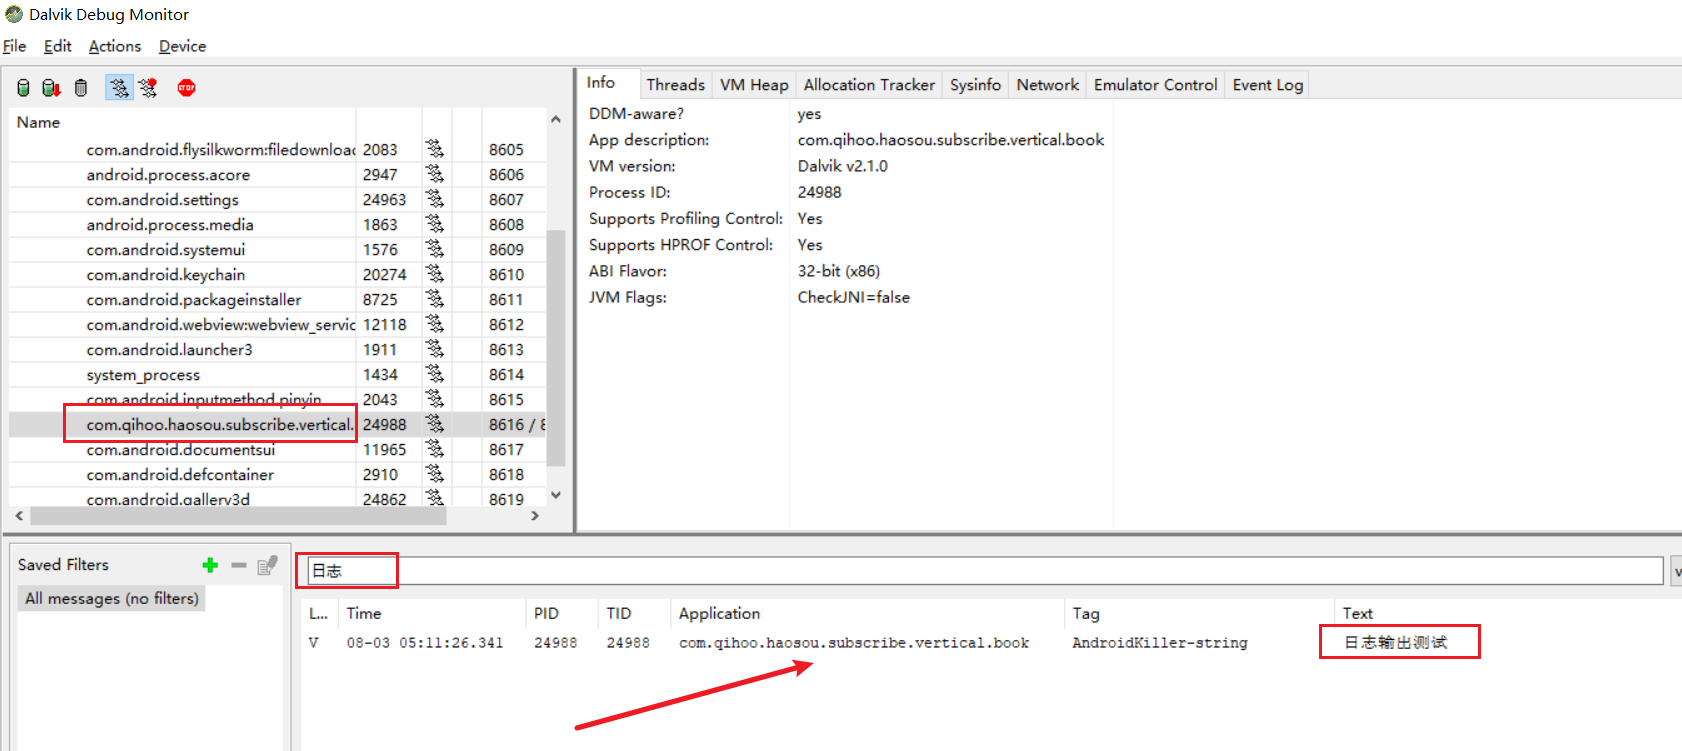
Task: Start method profiling with the red dot icon
Action: click(x=149, y=88)
